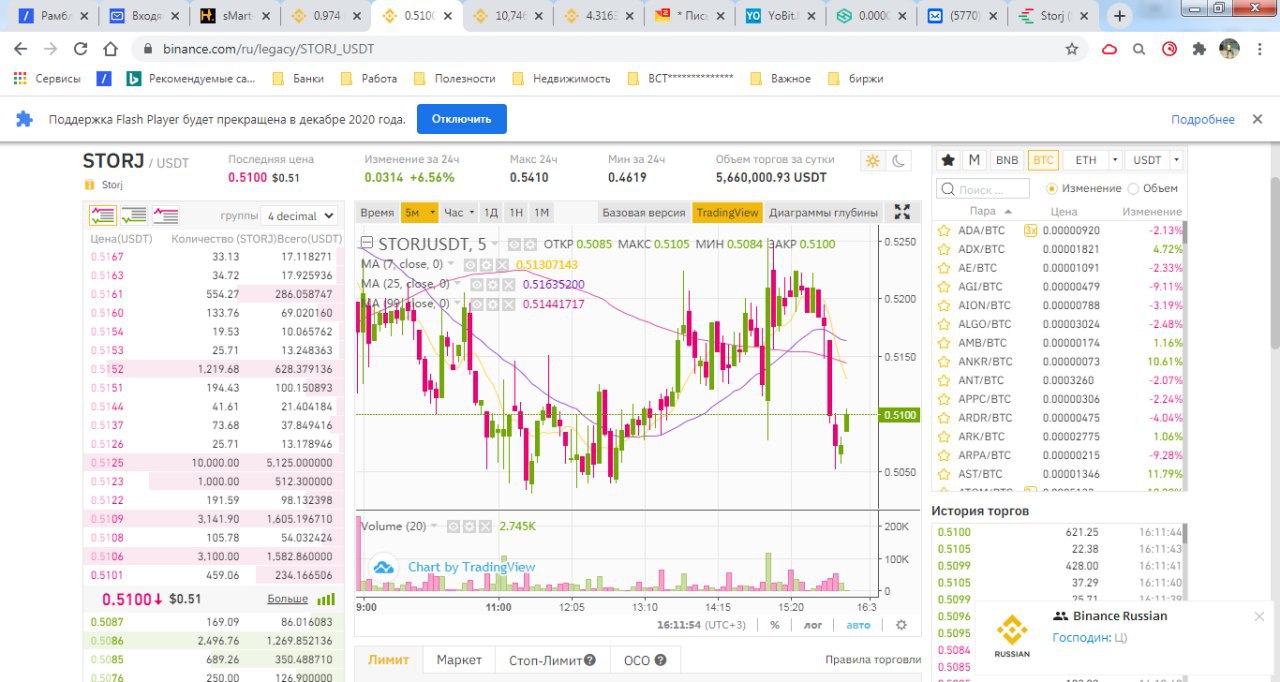Show both bids and asks order book view
The image size is (1280, 682).
103,215
